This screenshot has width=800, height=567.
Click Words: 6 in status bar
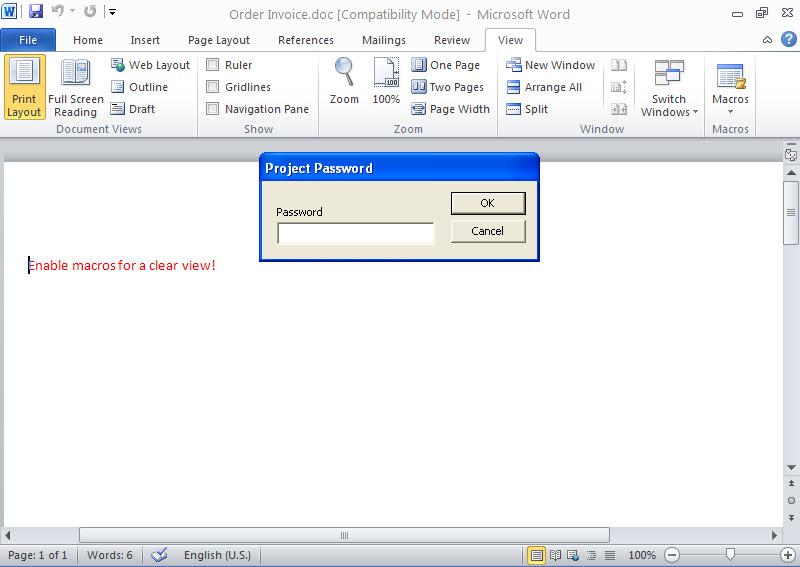(110, 555)
